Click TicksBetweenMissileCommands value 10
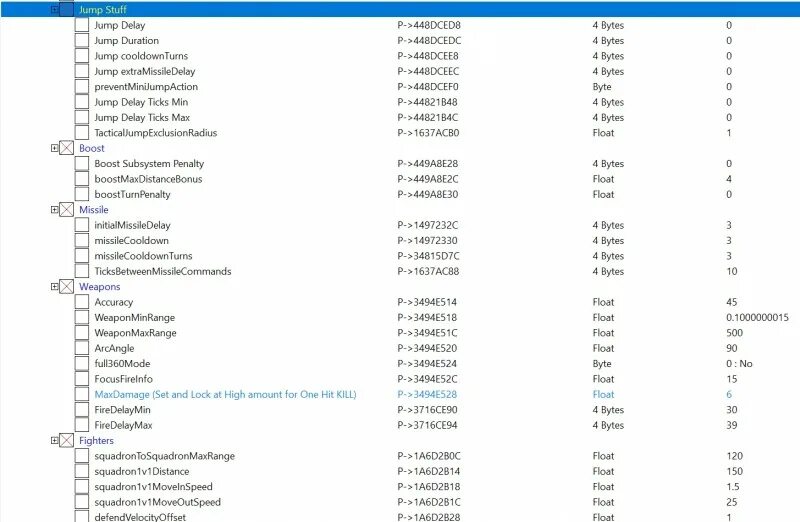 click(732, 271)
